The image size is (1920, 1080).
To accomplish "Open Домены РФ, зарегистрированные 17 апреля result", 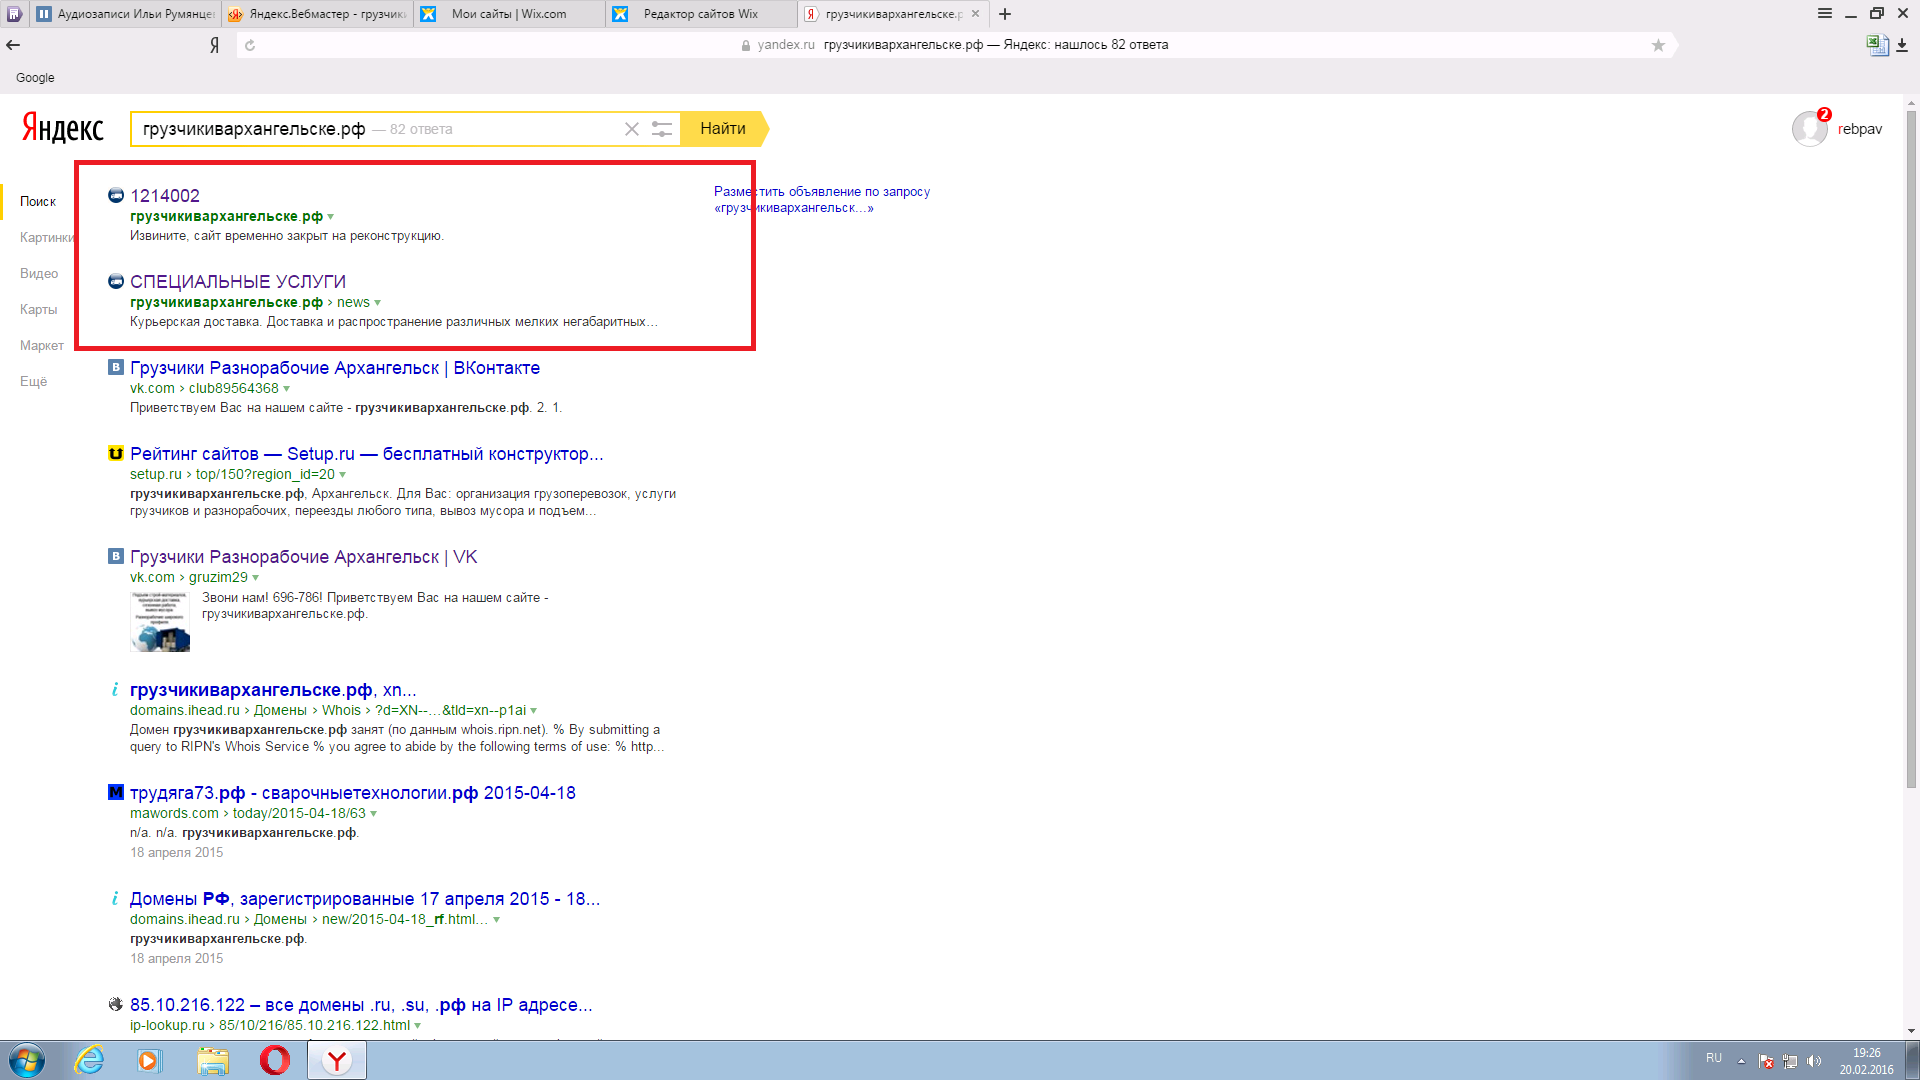I will (x=365, y=899).
